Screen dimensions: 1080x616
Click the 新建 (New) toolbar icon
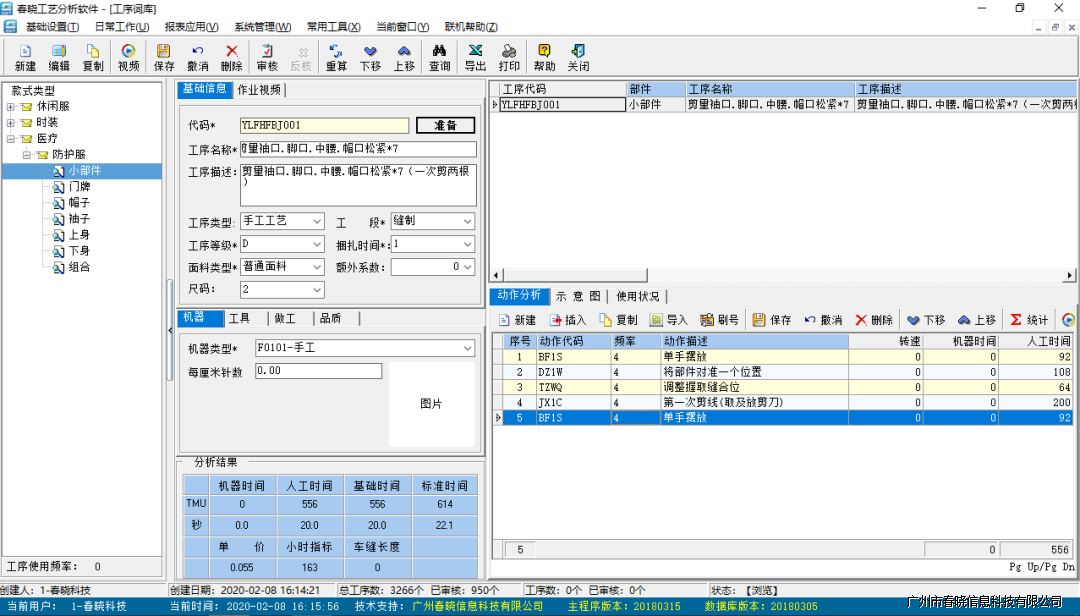25,57
